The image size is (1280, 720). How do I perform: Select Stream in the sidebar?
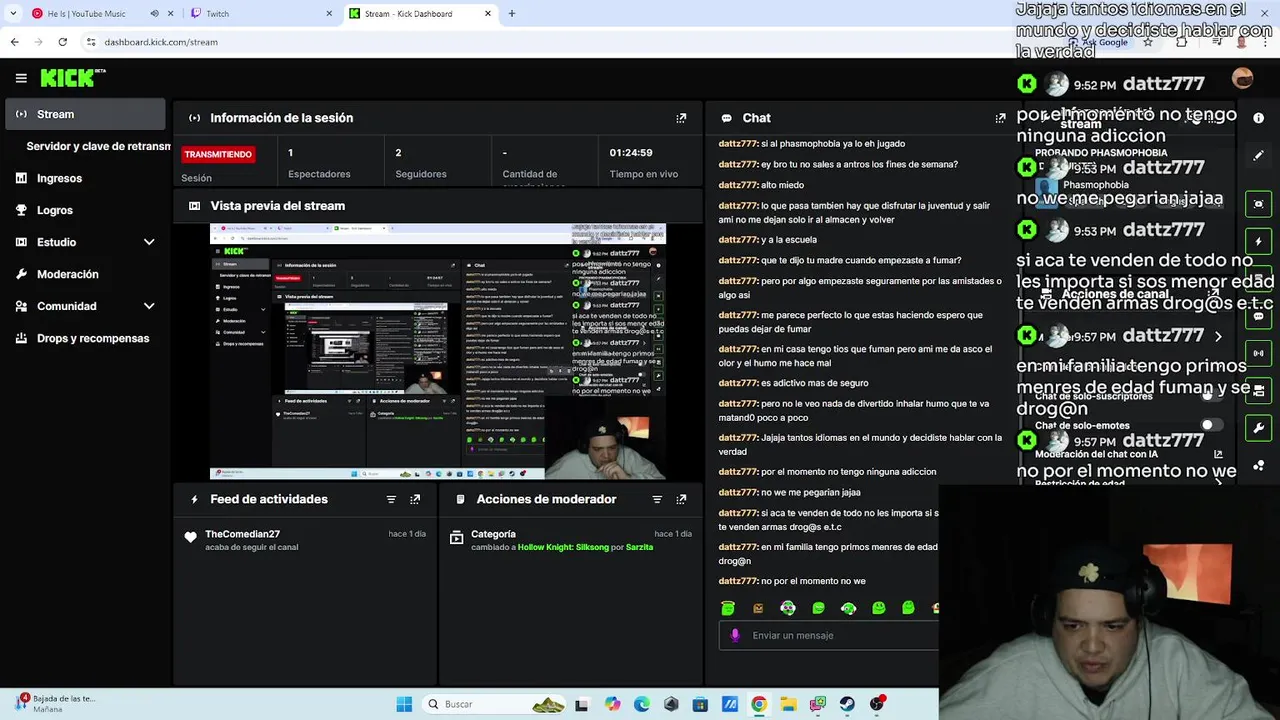pyautogui.click(x=85, y=114)
